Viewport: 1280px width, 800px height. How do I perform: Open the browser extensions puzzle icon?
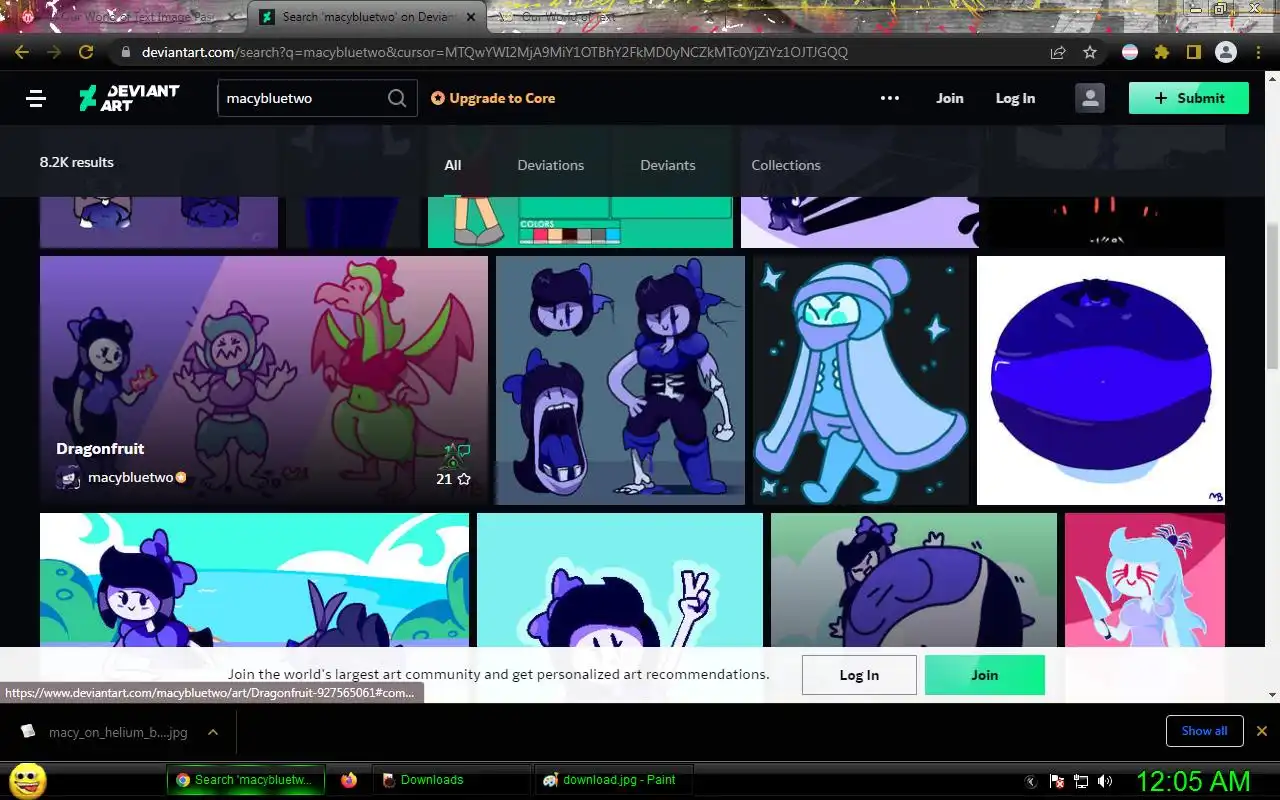[1161, 52]
